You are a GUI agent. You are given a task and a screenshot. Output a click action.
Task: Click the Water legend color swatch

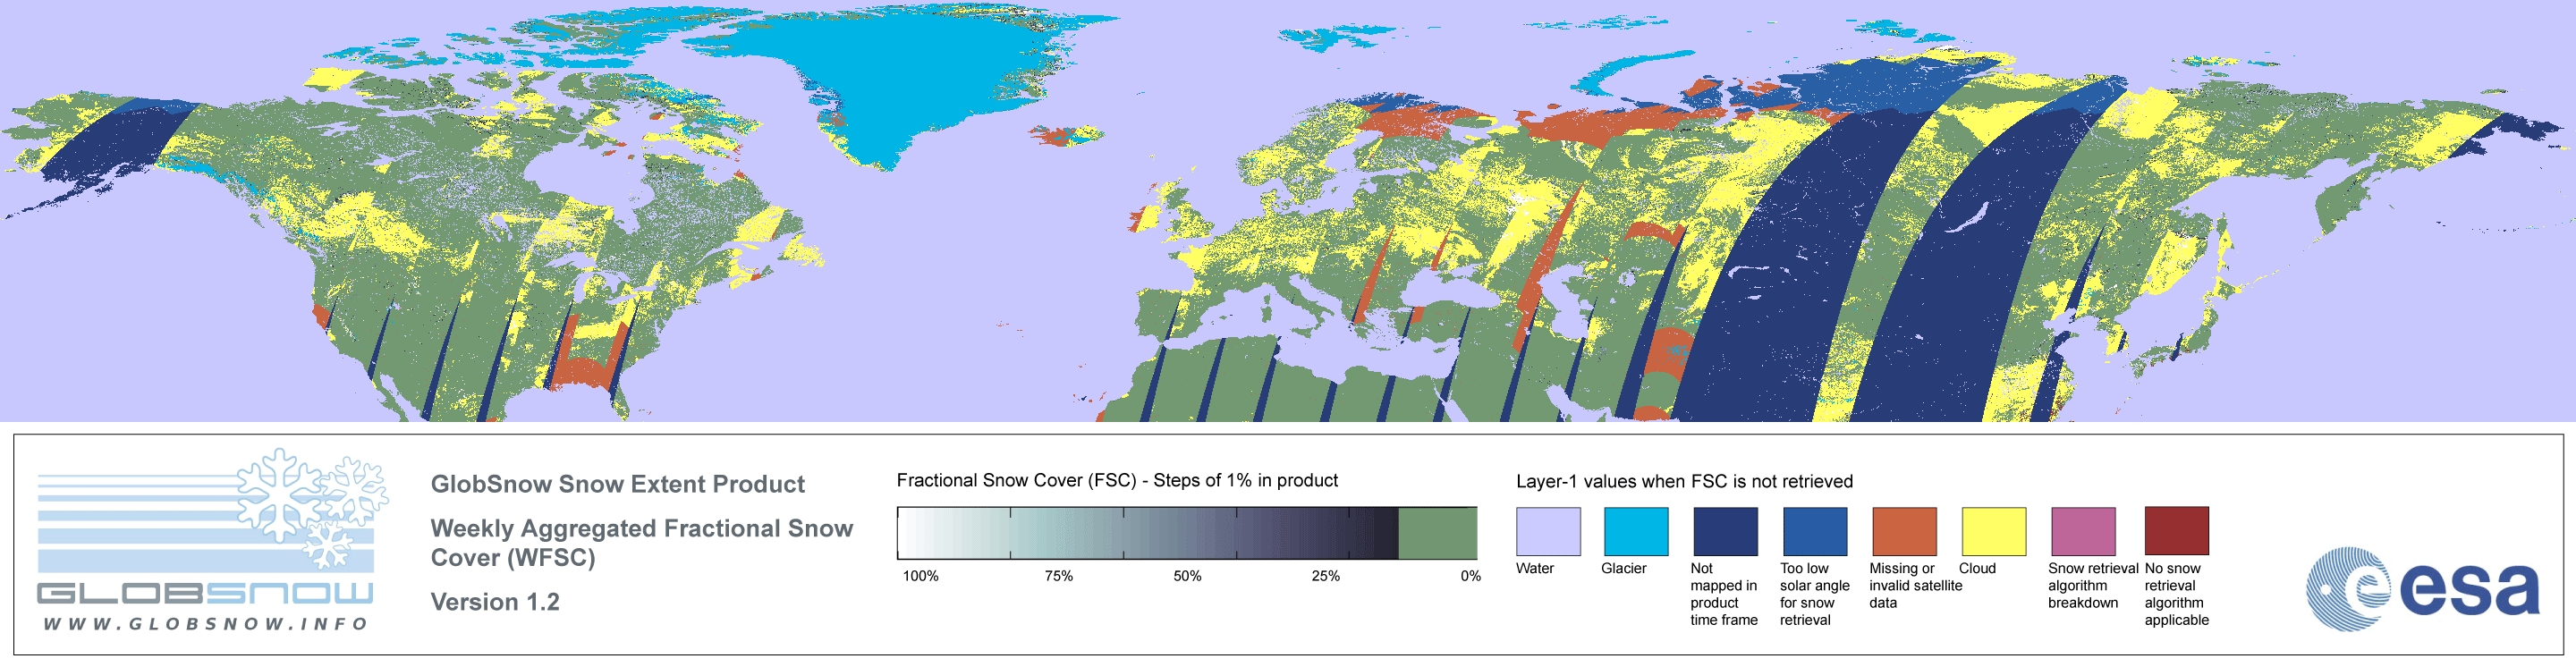pos(1548,531)
